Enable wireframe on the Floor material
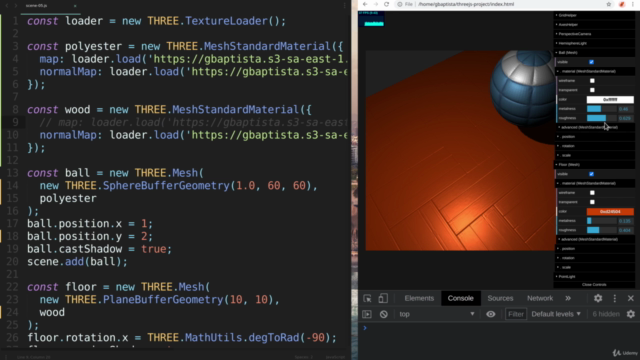The image size is (640, 360). 592,193
